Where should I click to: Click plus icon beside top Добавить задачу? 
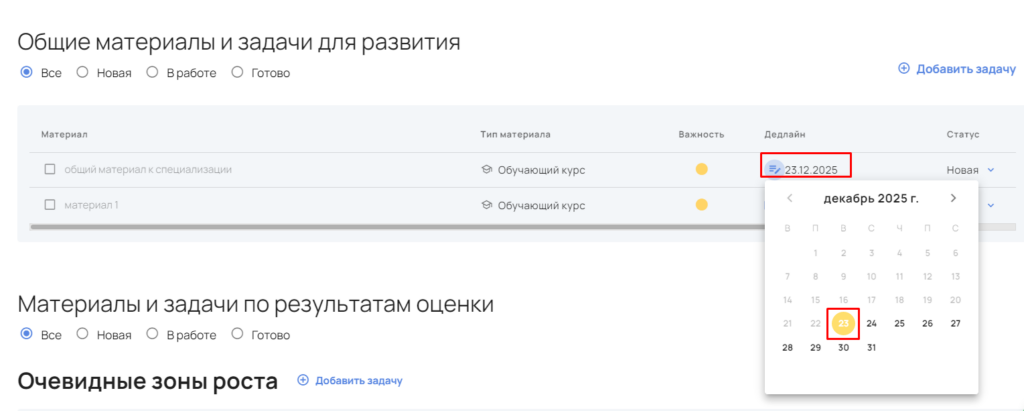[x=904, y=68]
